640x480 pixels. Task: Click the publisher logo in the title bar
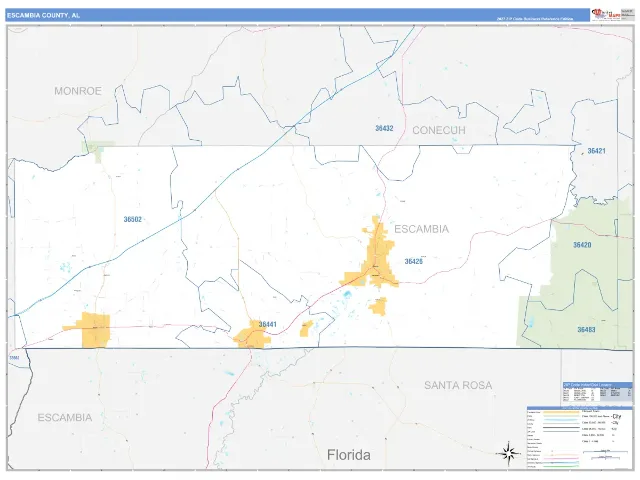click(605, 14)
